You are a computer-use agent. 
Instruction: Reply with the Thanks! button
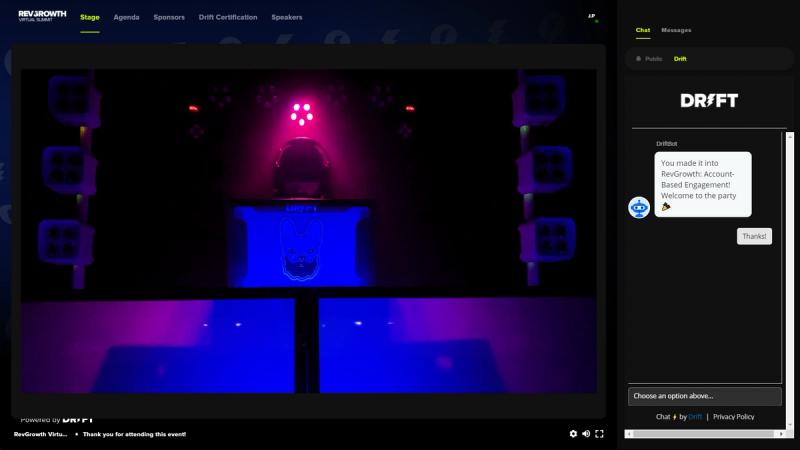coord(754,236)
